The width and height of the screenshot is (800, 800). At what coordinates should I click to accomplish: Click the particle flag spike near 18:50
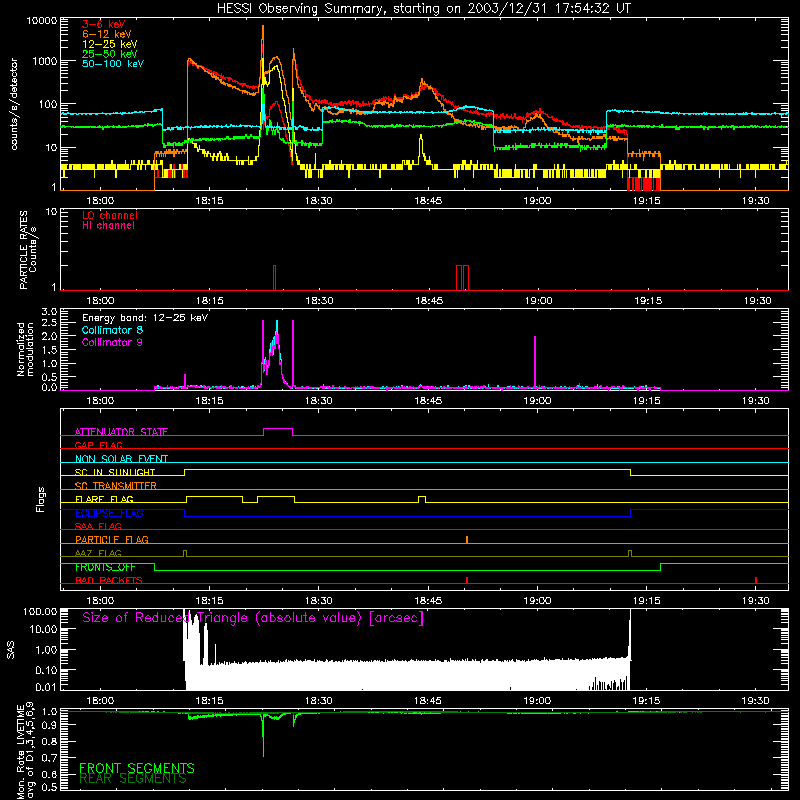(x=467, y=540)
